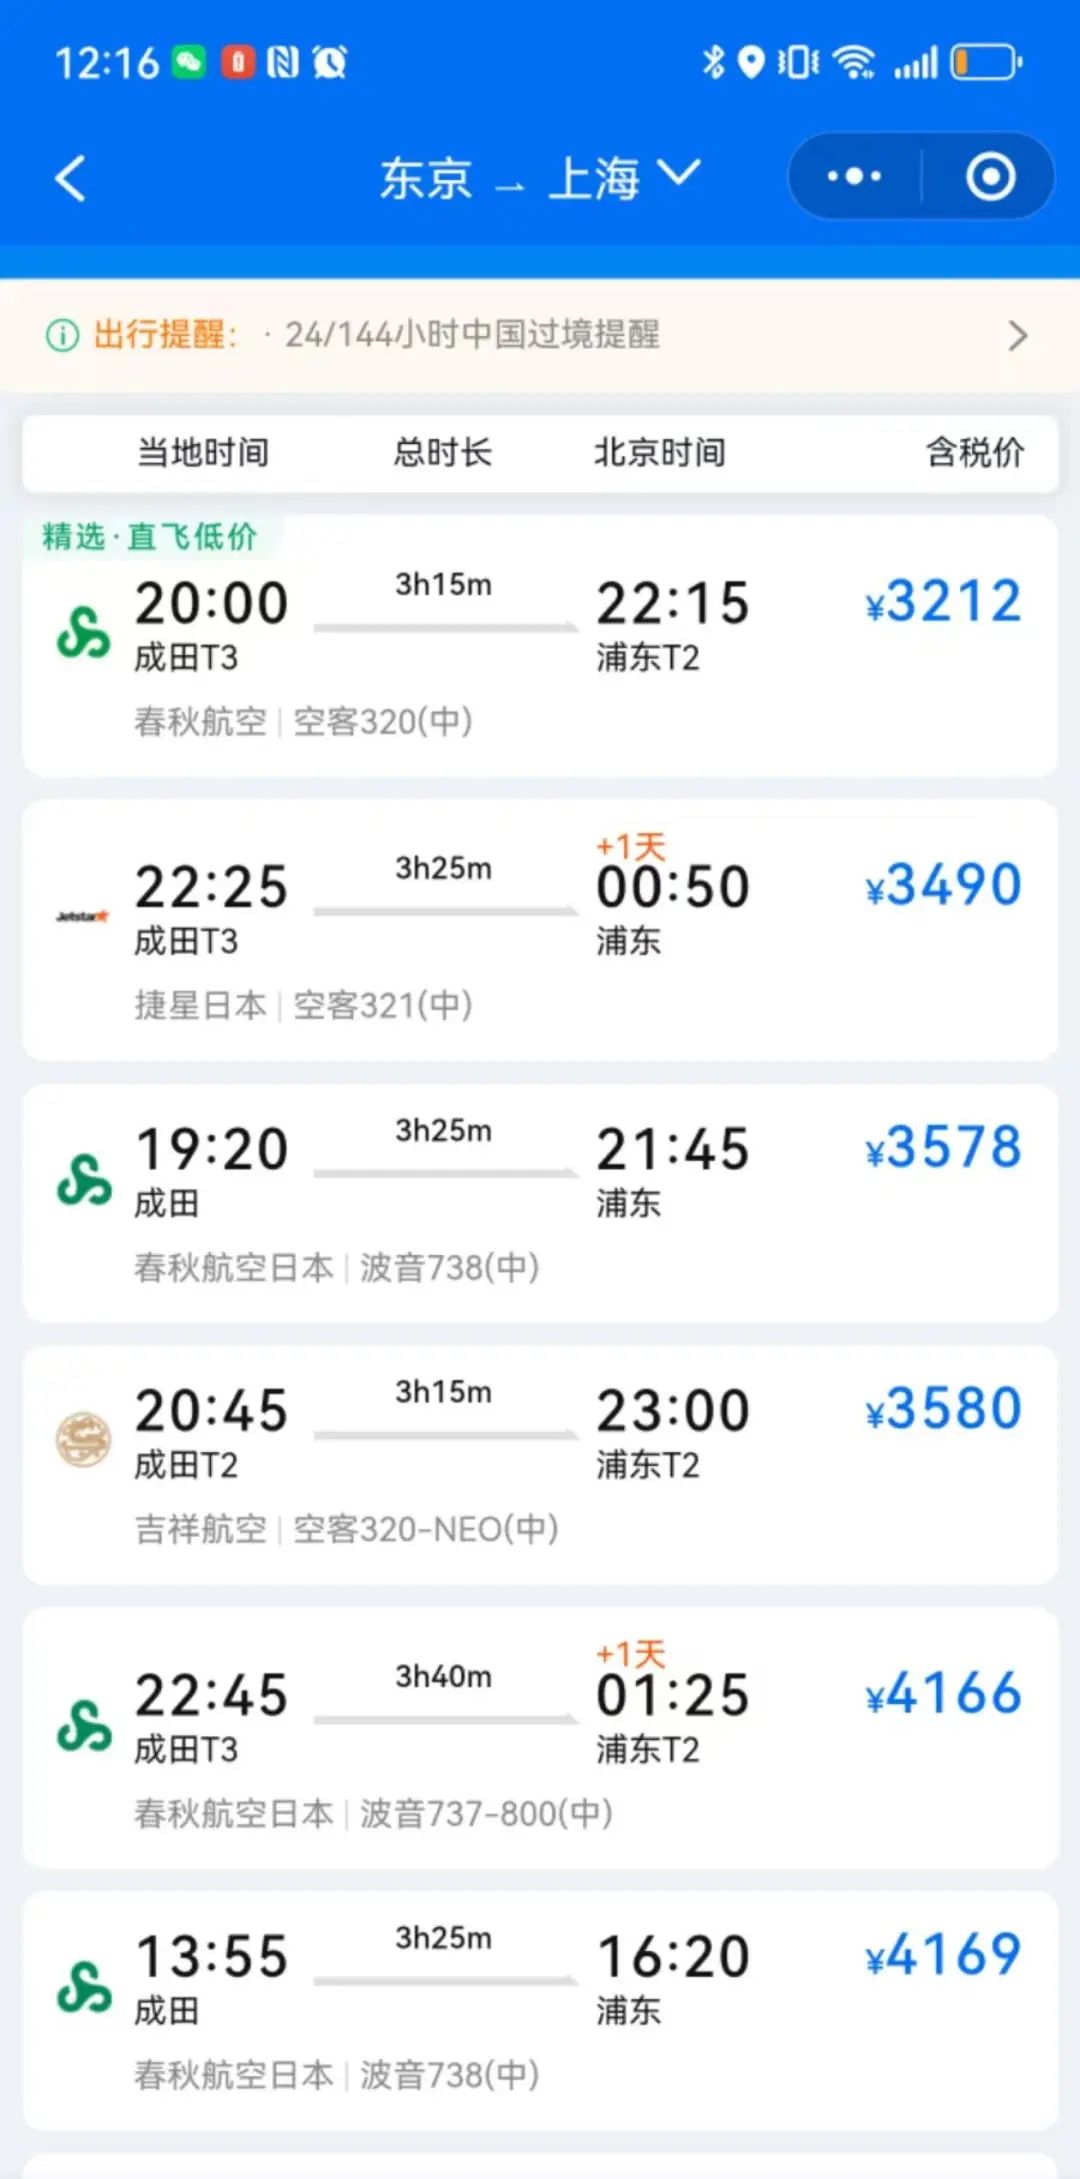
Task: Sort by 当地时间 column
Action: point(203,453)
